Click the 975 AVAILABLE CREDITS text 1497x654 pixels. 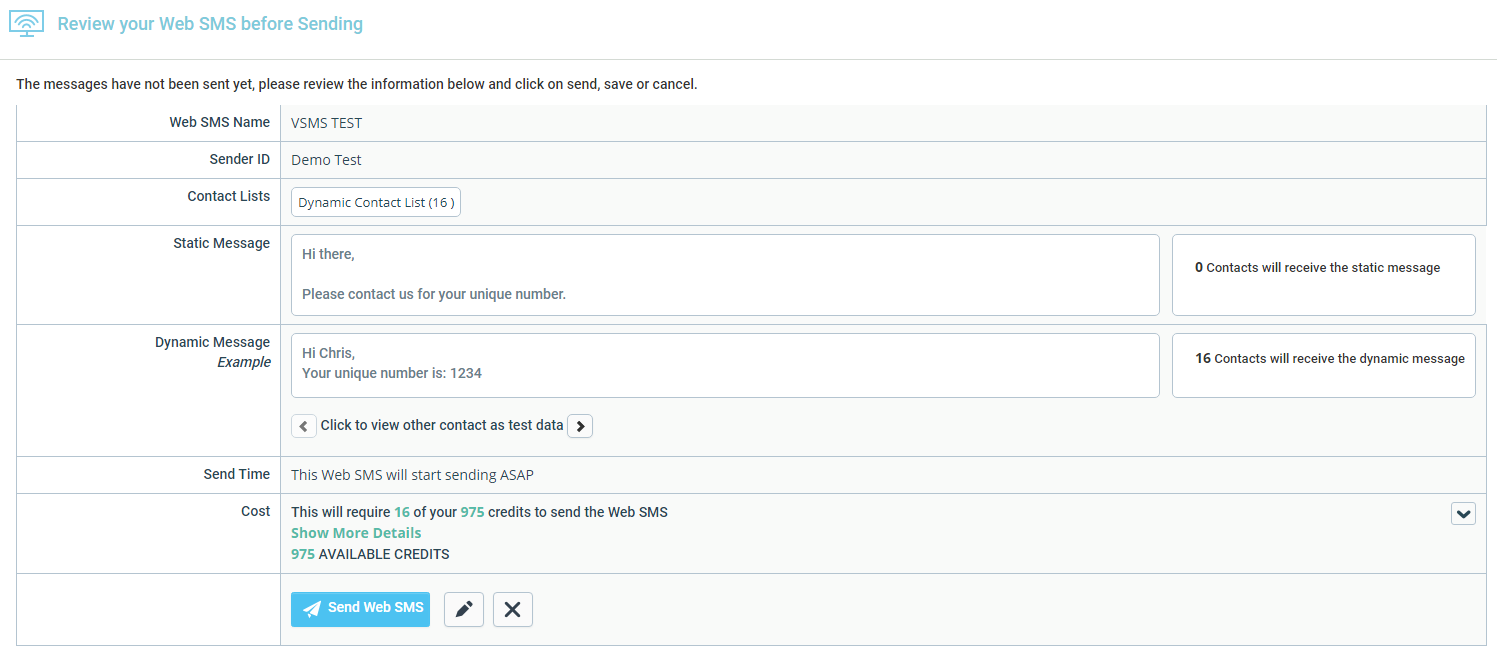[370, 554]
